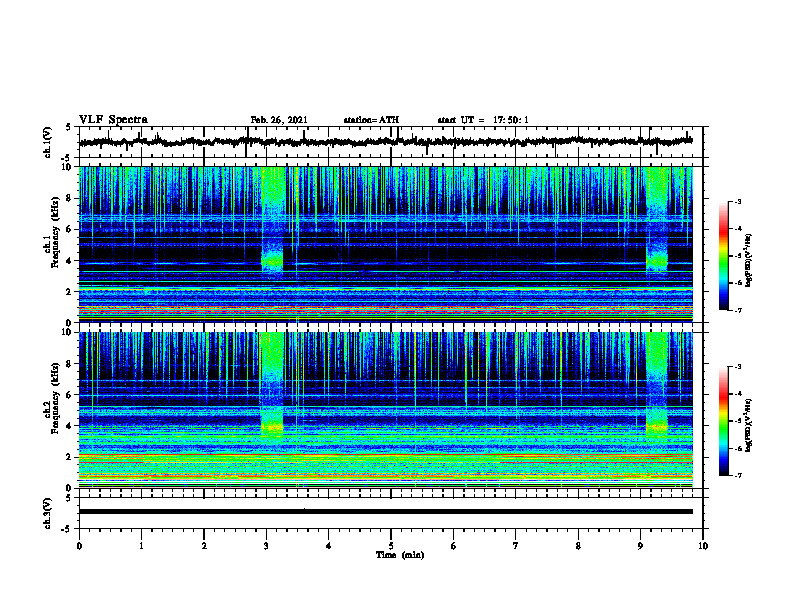The height and width of the screenshot is (612, 792).
Task: Click the ch.2 "Frequency (kHz)" axis label
Action: (x=55, y=398)
